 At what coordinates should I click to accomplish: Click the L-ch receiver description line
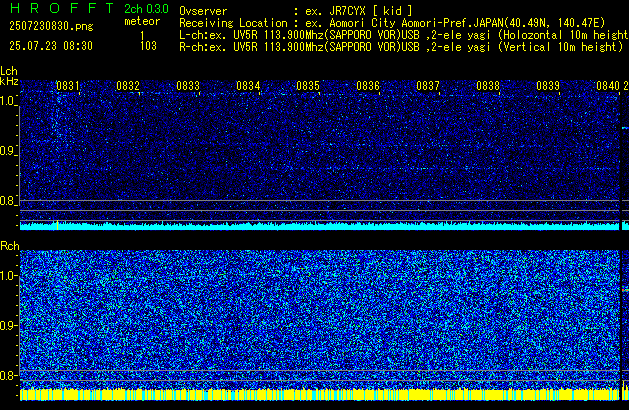pyautogui.click(x=404, y=35)
